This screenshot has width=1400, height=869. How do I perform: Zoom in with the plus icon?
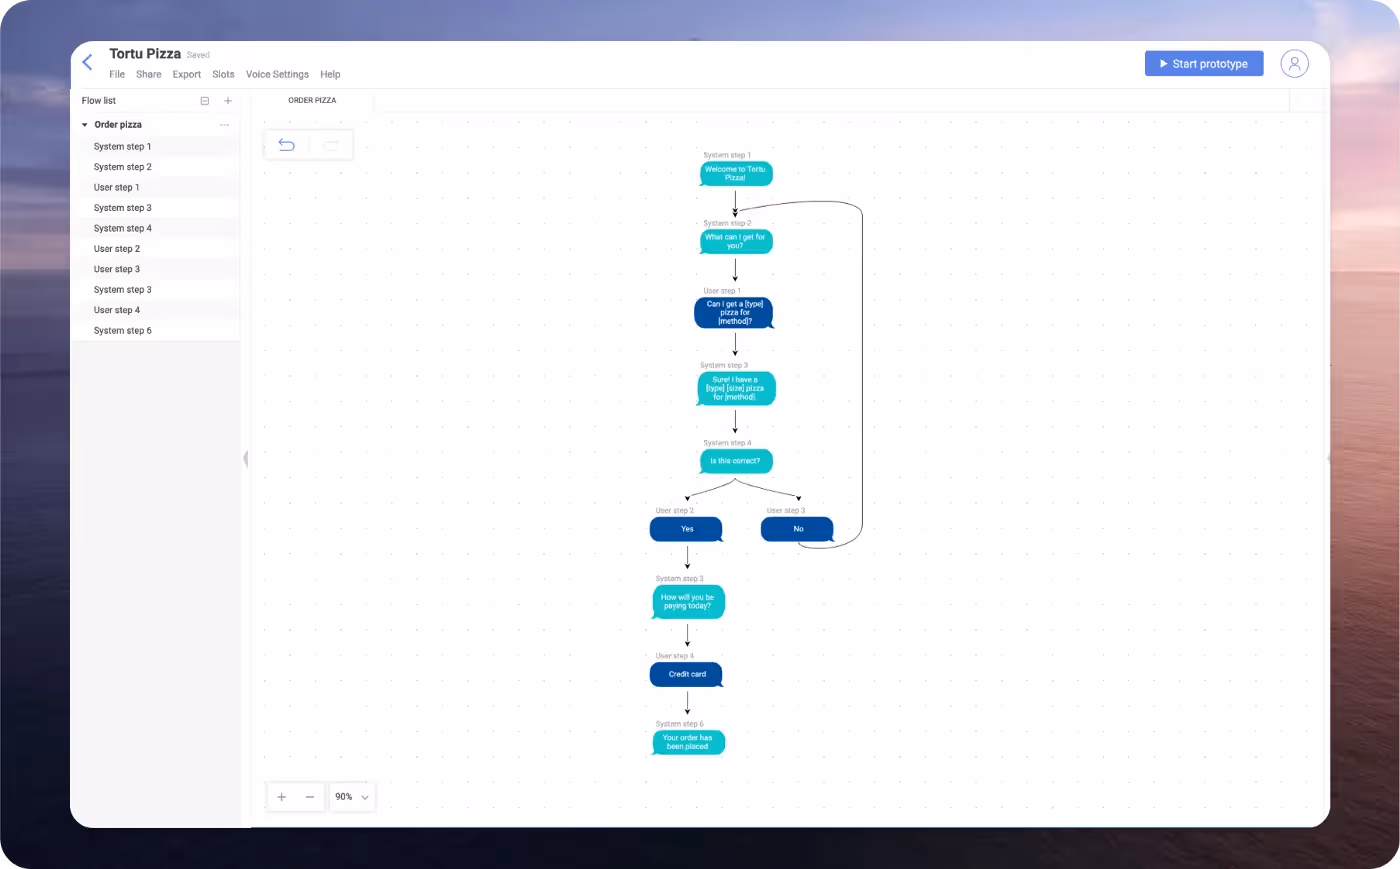tap(282, 797)
